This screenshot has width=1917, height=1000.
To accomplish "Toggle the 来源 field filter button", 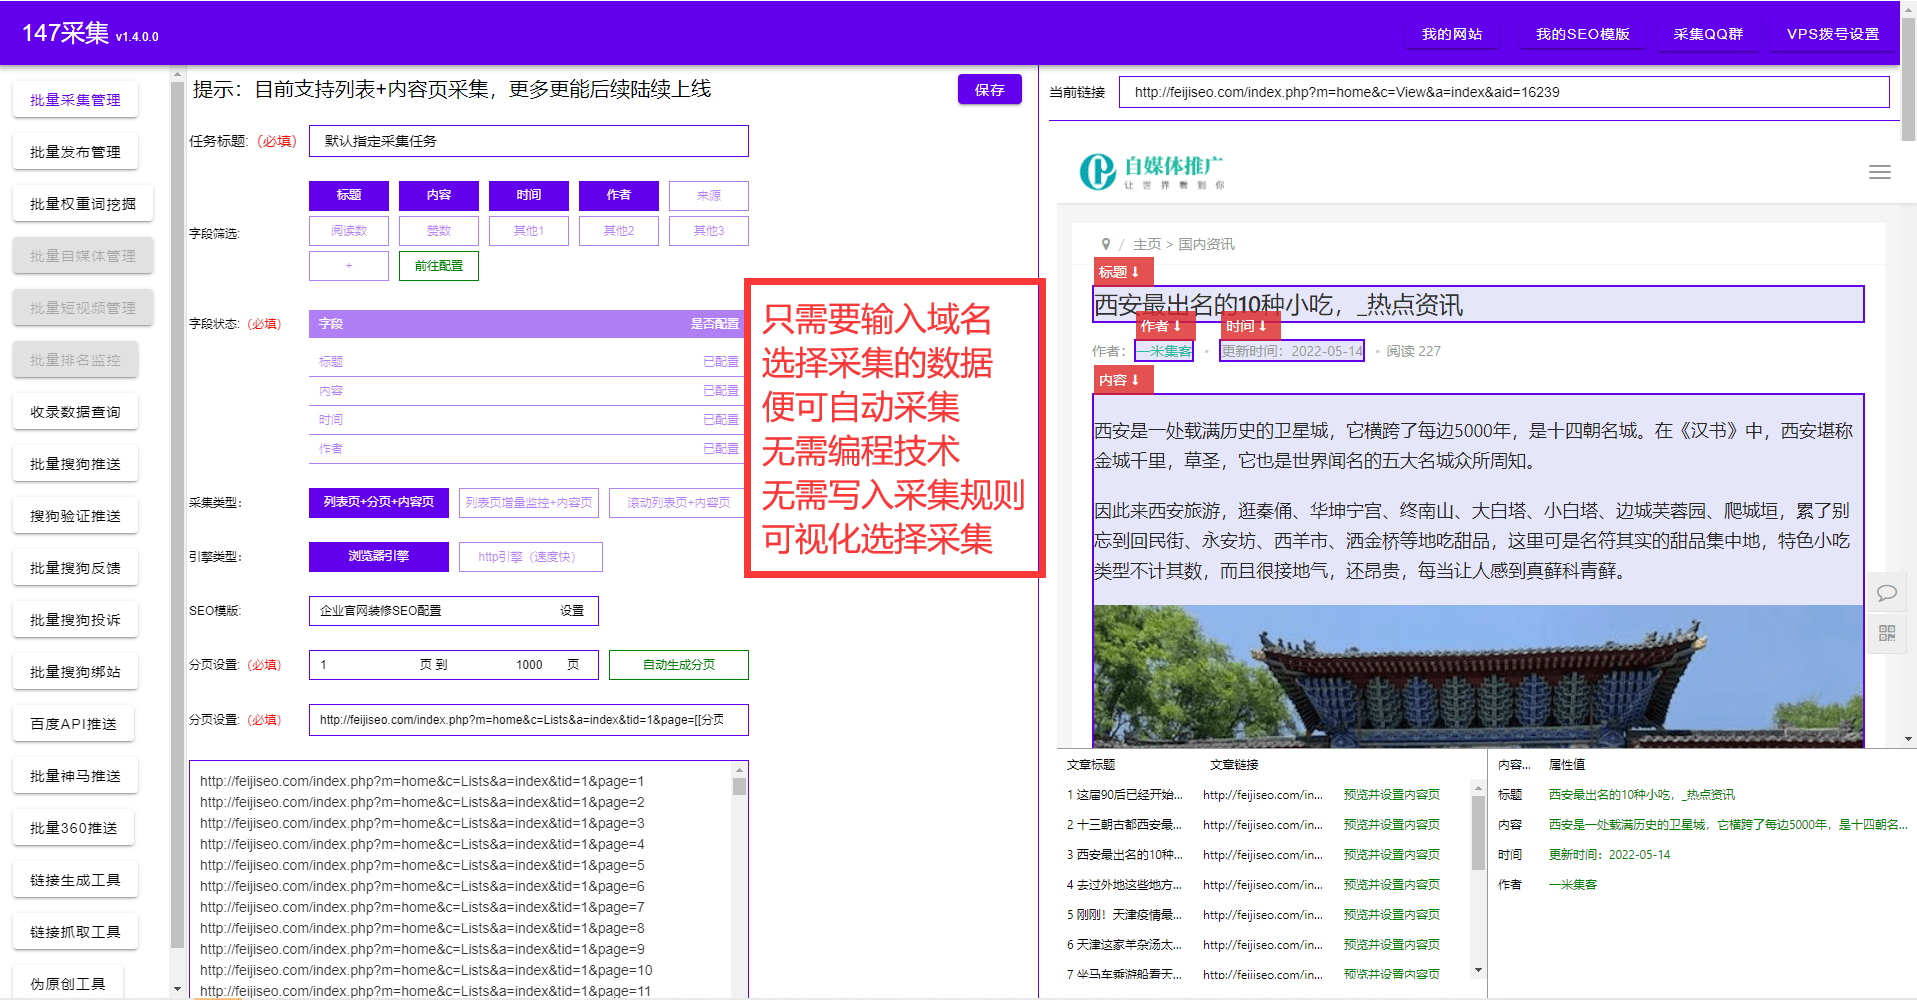I will point(708,196).
